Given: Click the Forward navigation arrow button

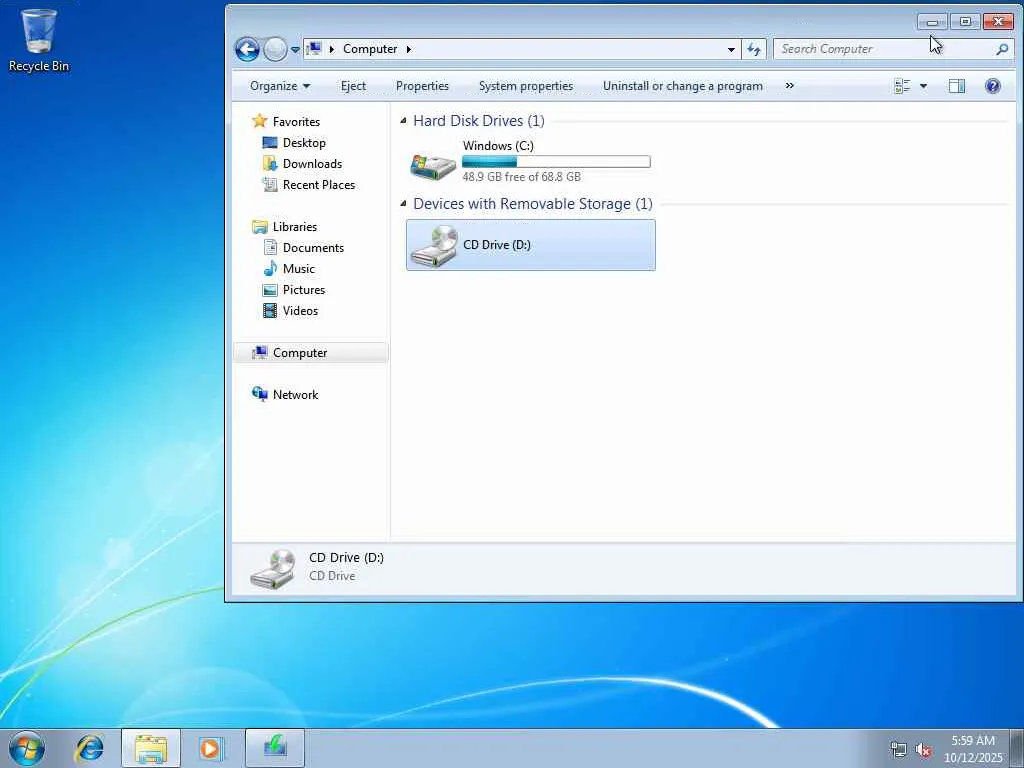Looking at the screenshot, I should [x=275, y=49].
